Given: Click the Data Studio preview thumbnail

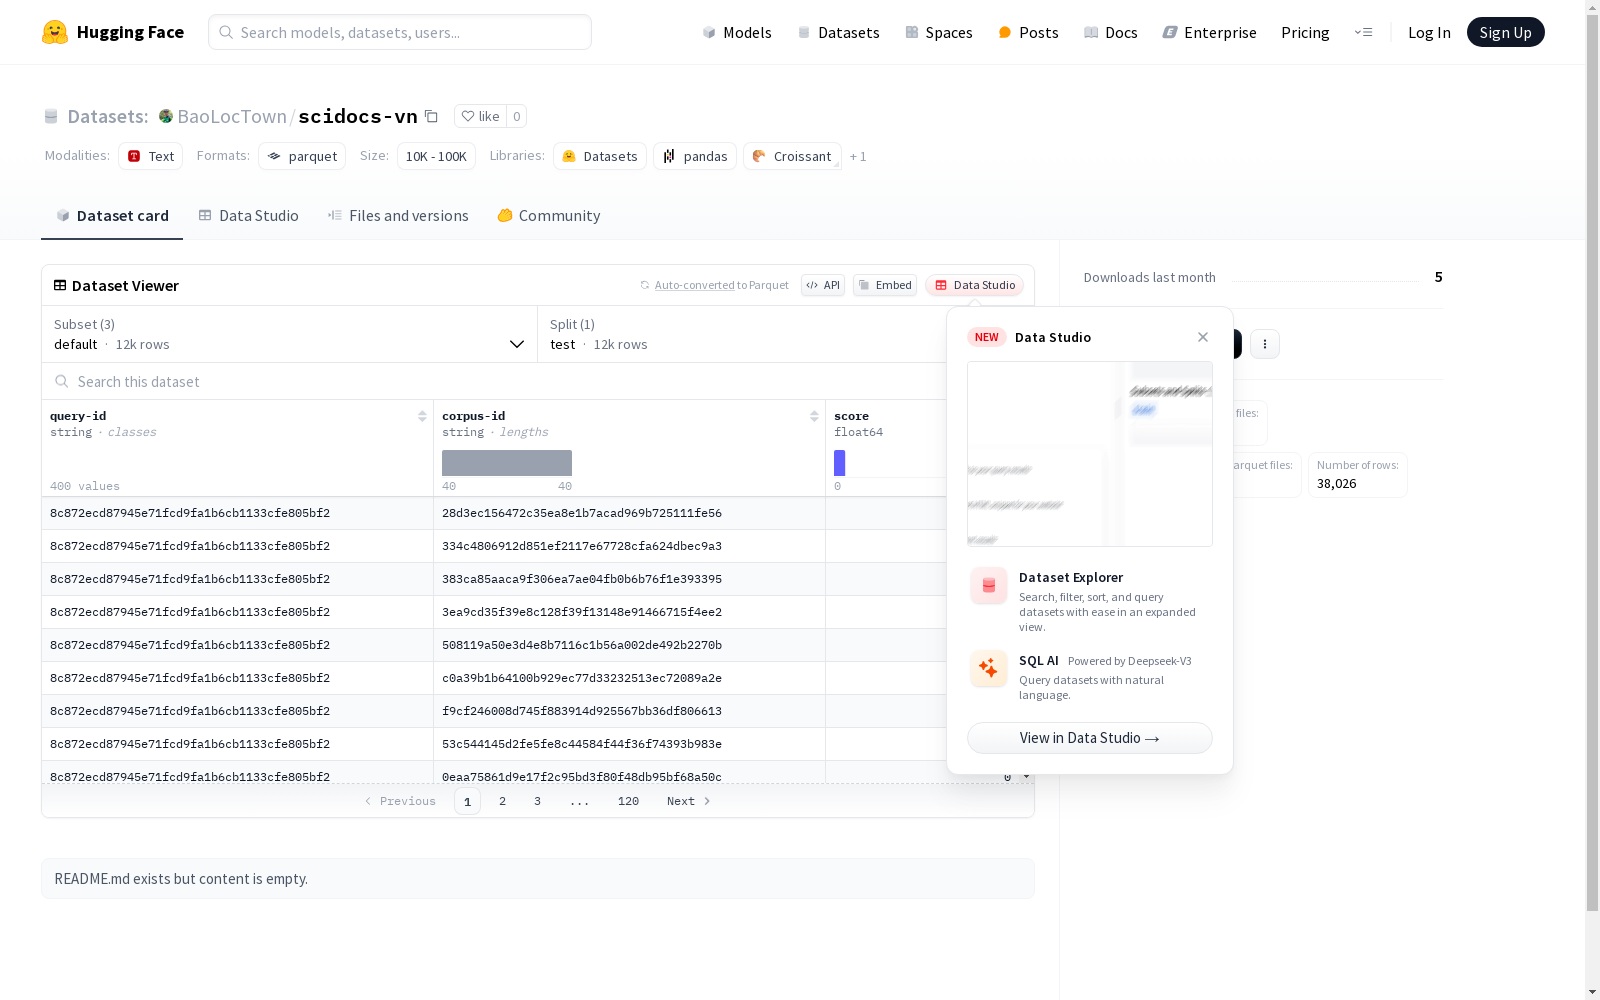Looking at the screenshot, I should pyautogui.click(x=1090, y=454).
